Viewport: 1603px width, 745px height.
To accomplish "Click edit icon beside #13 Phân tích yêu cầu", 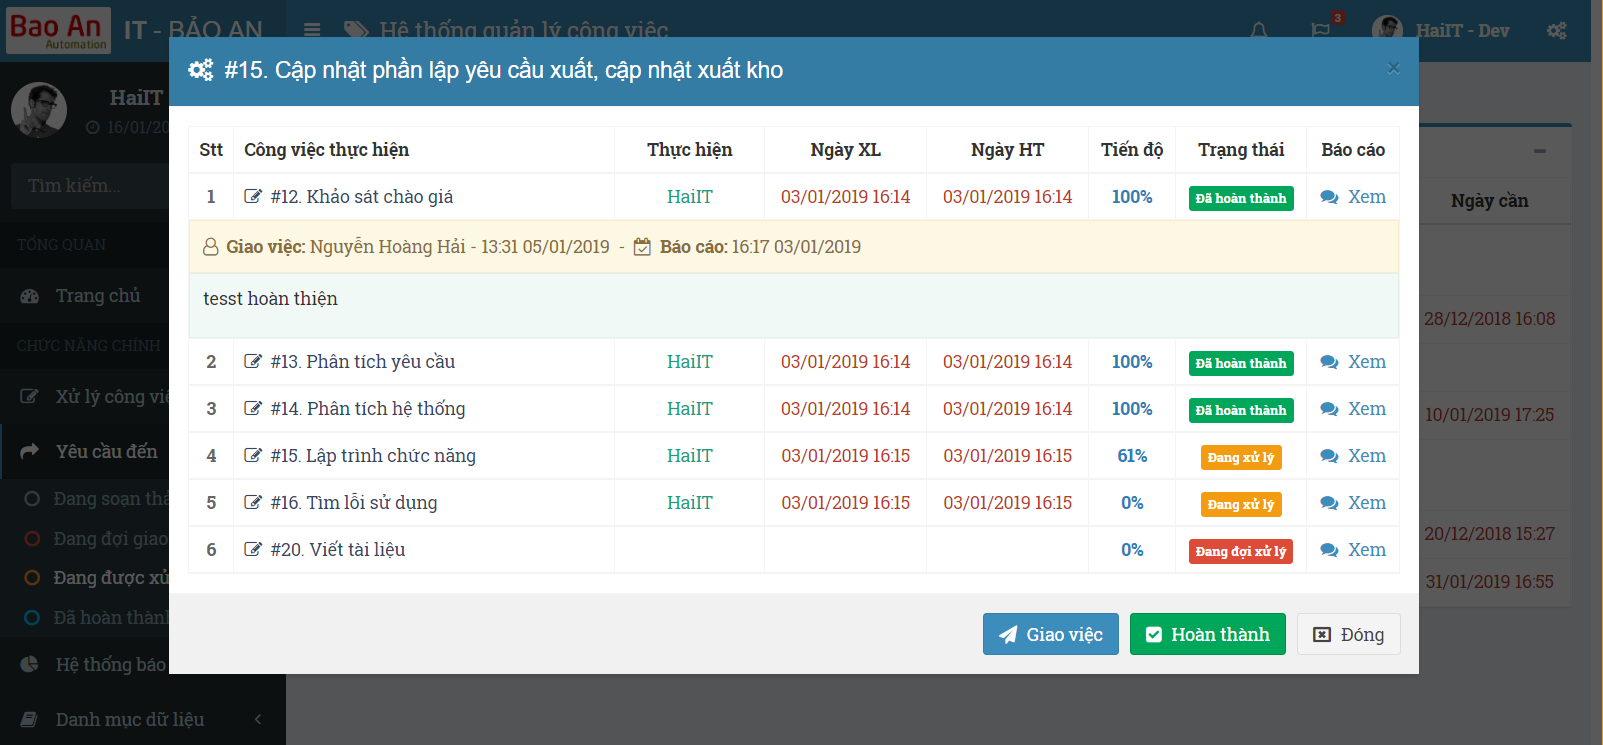I will (x=253, y=362).
